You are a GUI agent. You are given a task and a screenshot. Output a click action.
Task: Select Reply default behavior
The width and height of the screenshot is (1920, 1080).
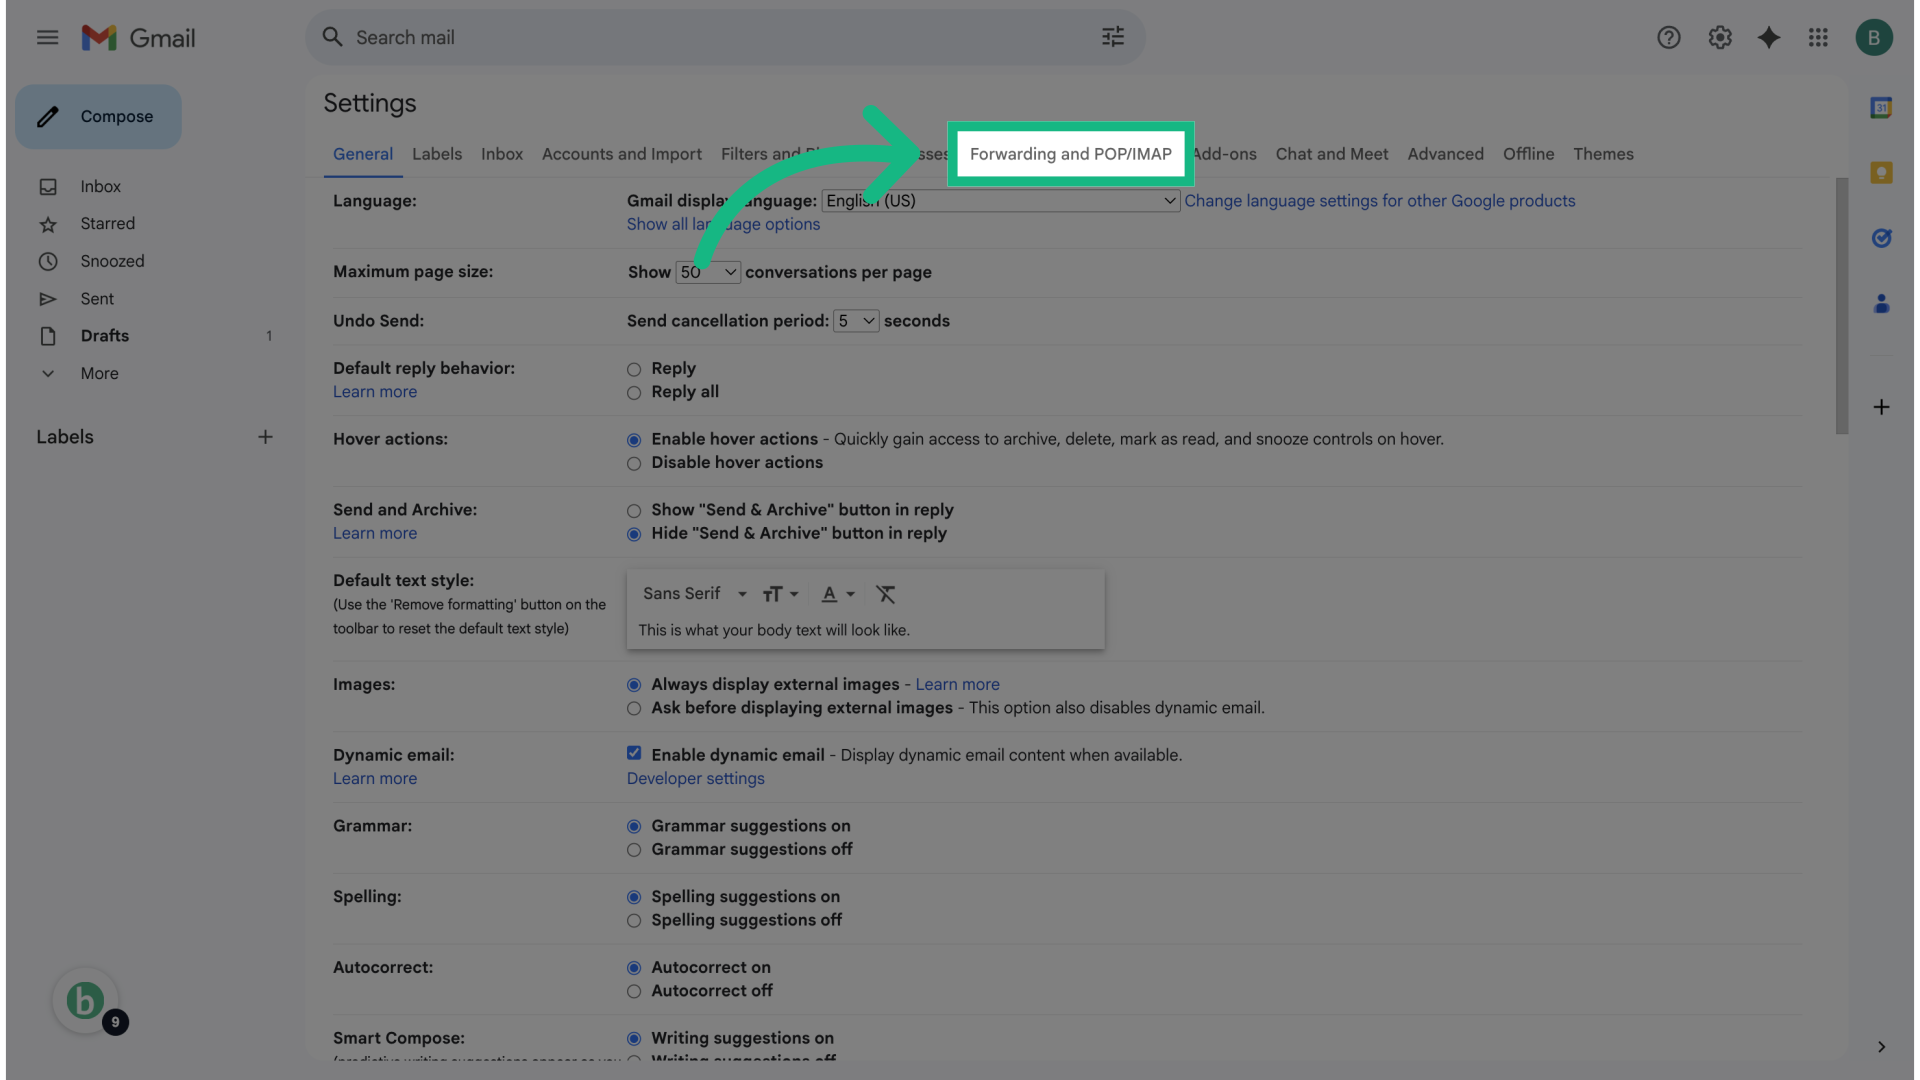coord(634,370)
